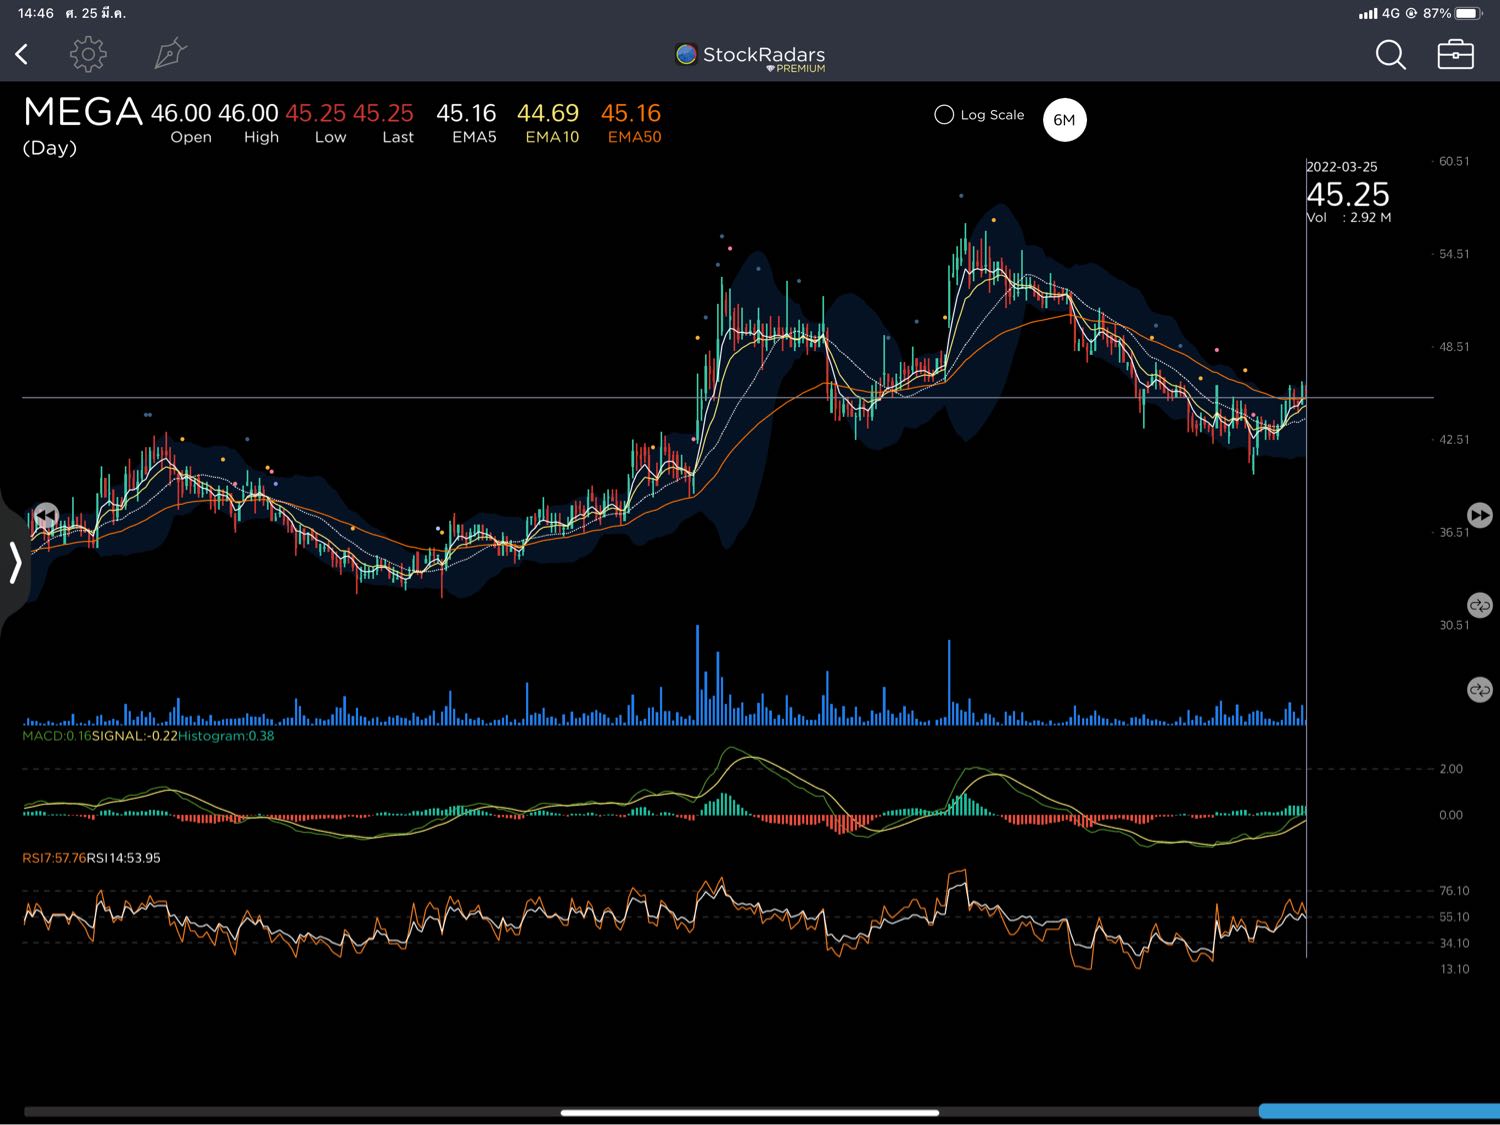The height and width of the screenshot is (1125, 1500).
Task: Tap the upper swap-cycle icon
Action: click(1479, 605)
